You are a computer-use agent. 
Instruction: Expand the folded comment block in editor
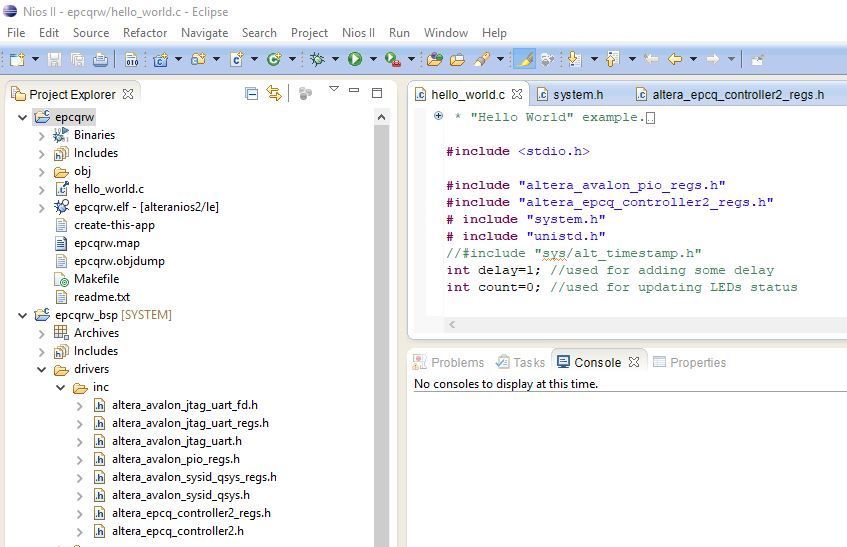[438, 117]
